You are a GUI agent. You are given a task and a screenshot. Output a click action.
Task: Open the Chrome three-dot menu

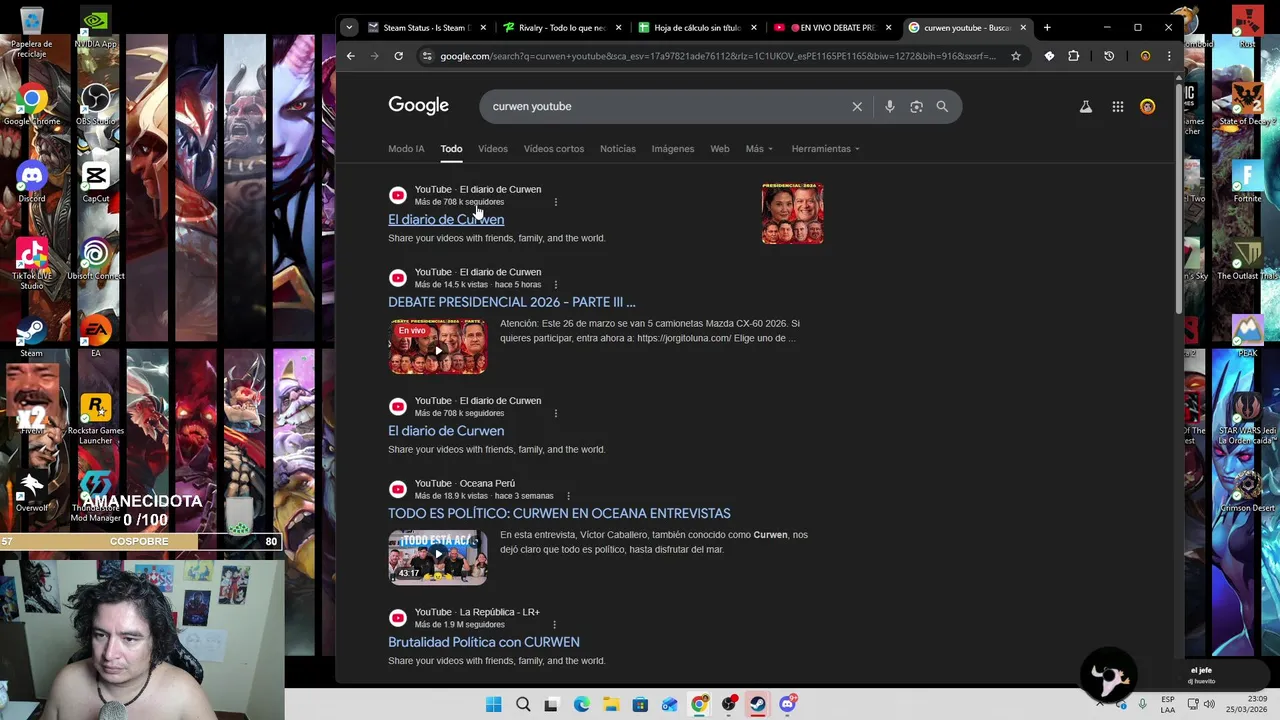coord(1169,56)
